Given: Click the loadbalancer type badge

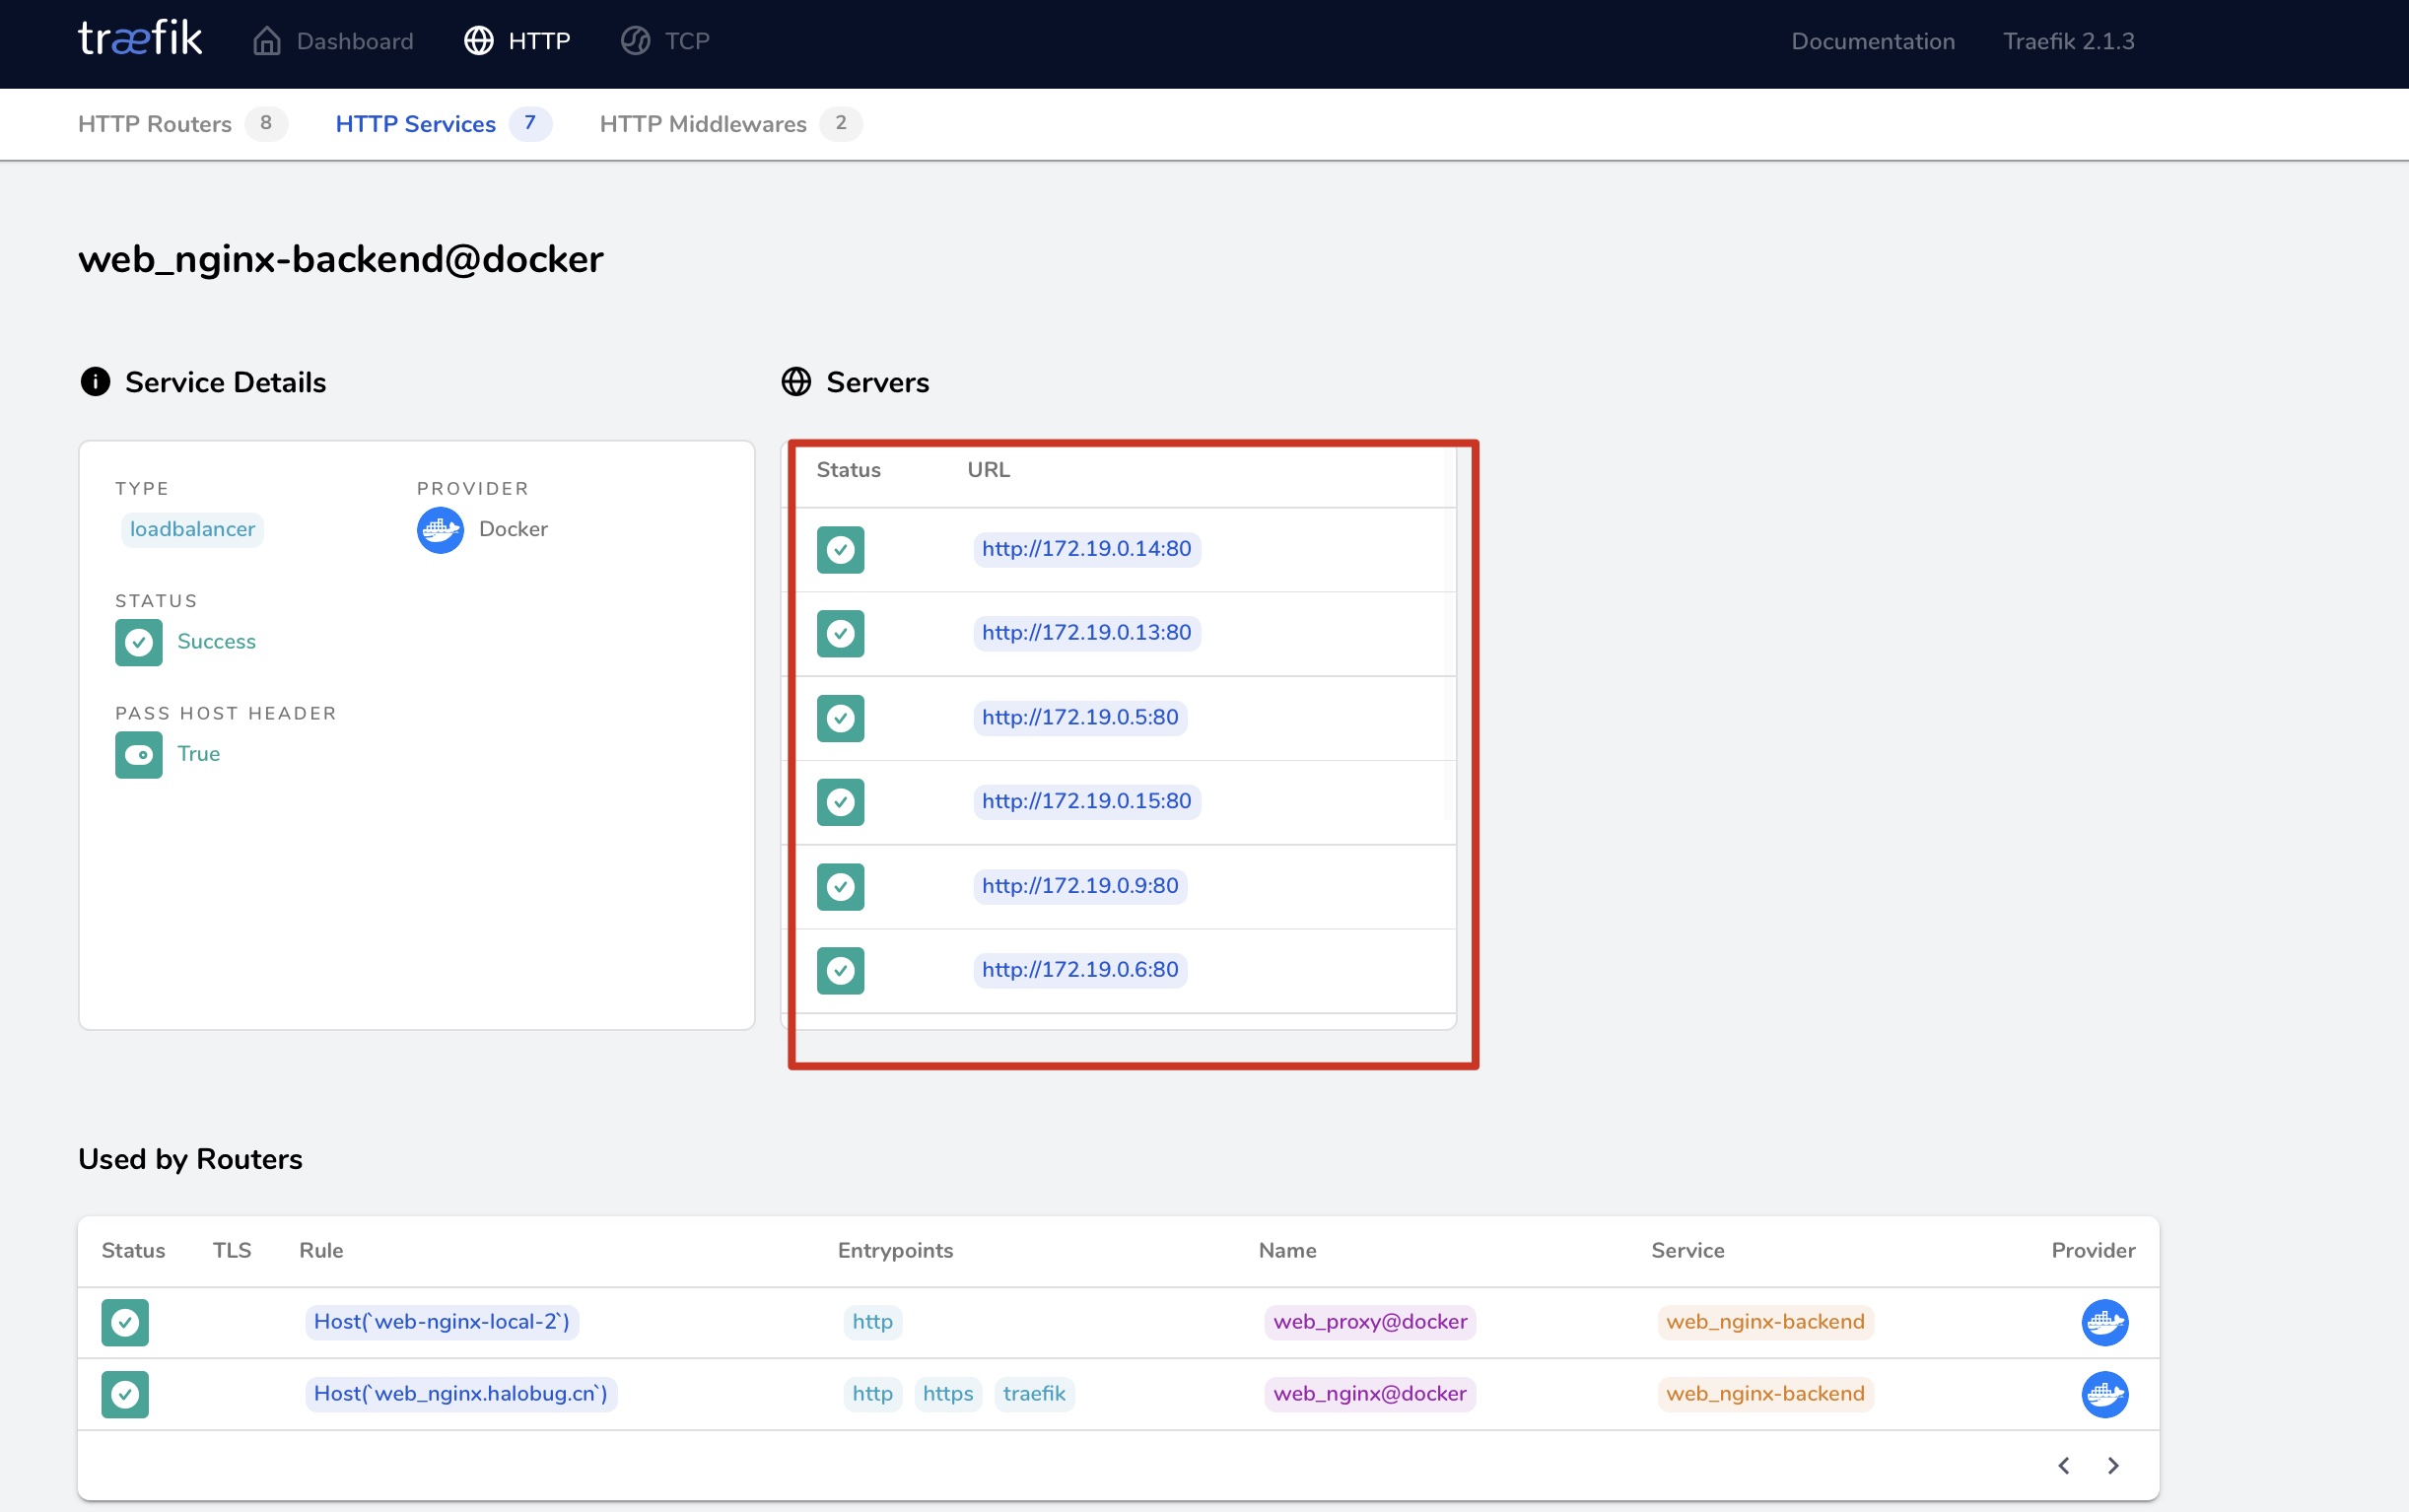Looking at the screenshot, I should click(x=192, y=530).
